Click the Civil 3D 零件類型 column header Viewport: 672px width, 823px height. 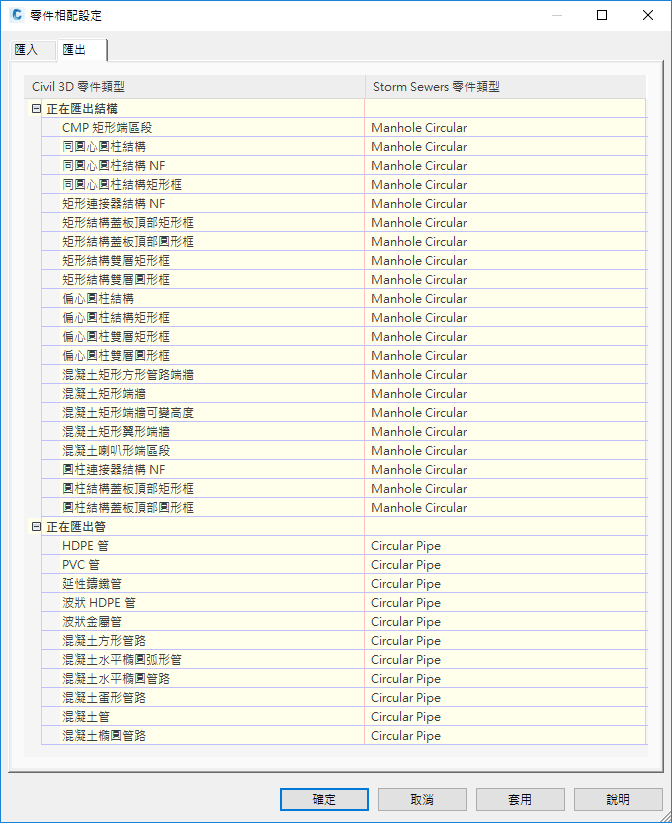click(195, 87)
